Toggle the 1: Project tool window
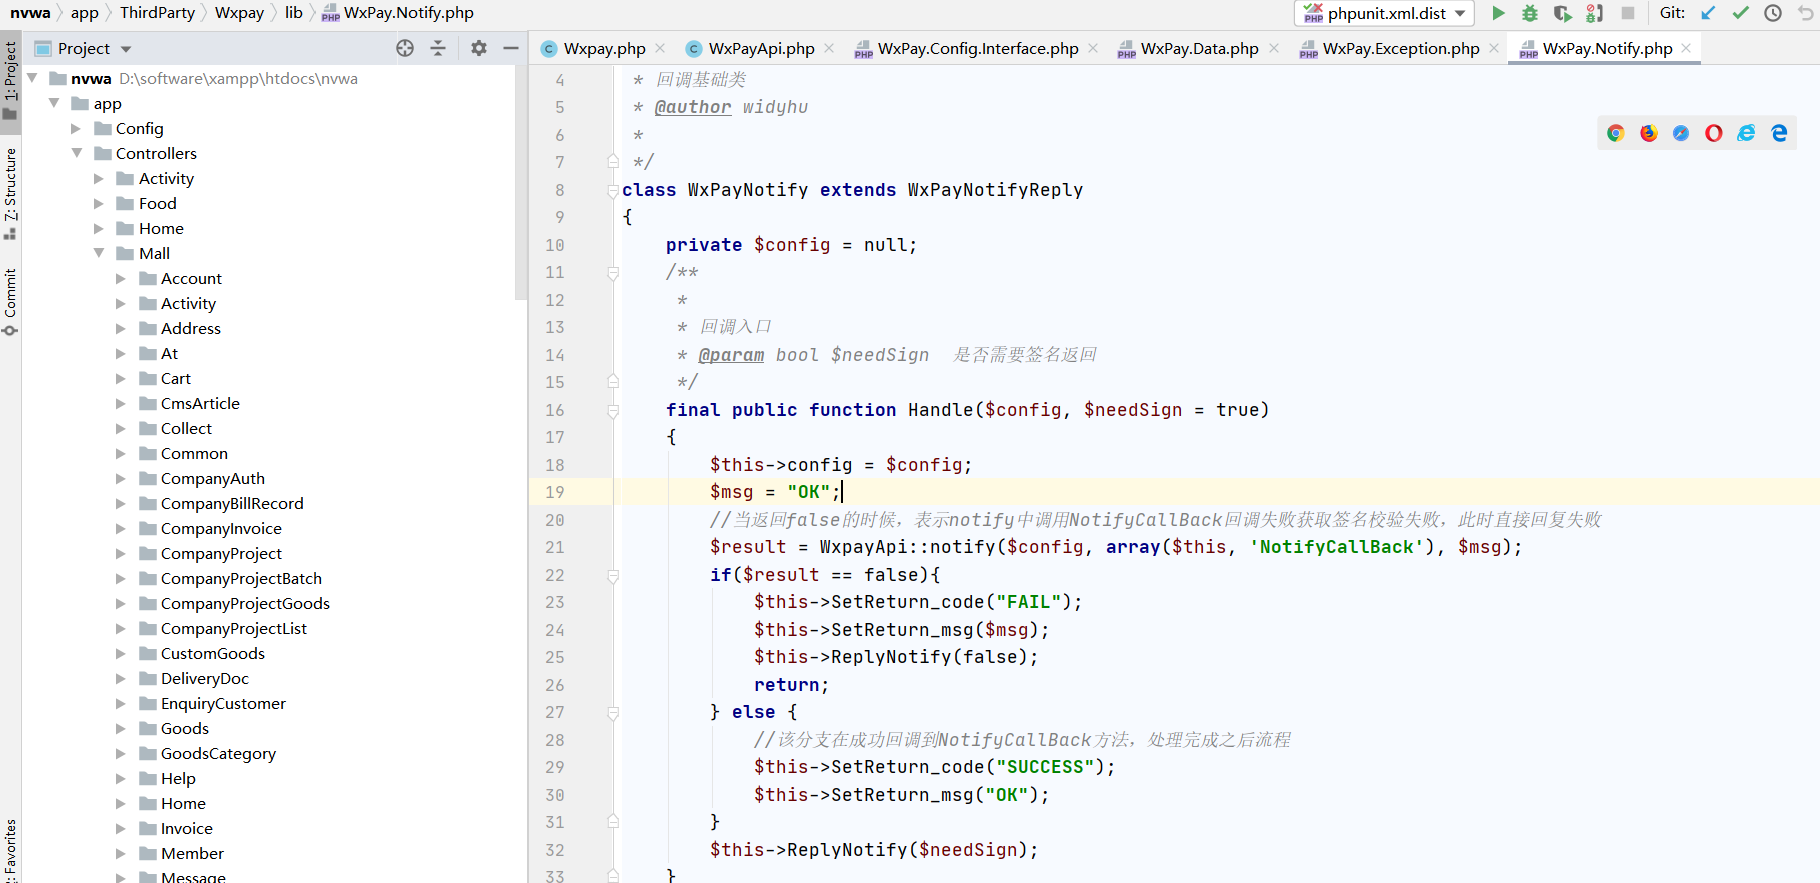Screen dimensions: 1820x883 click(10, 80)
